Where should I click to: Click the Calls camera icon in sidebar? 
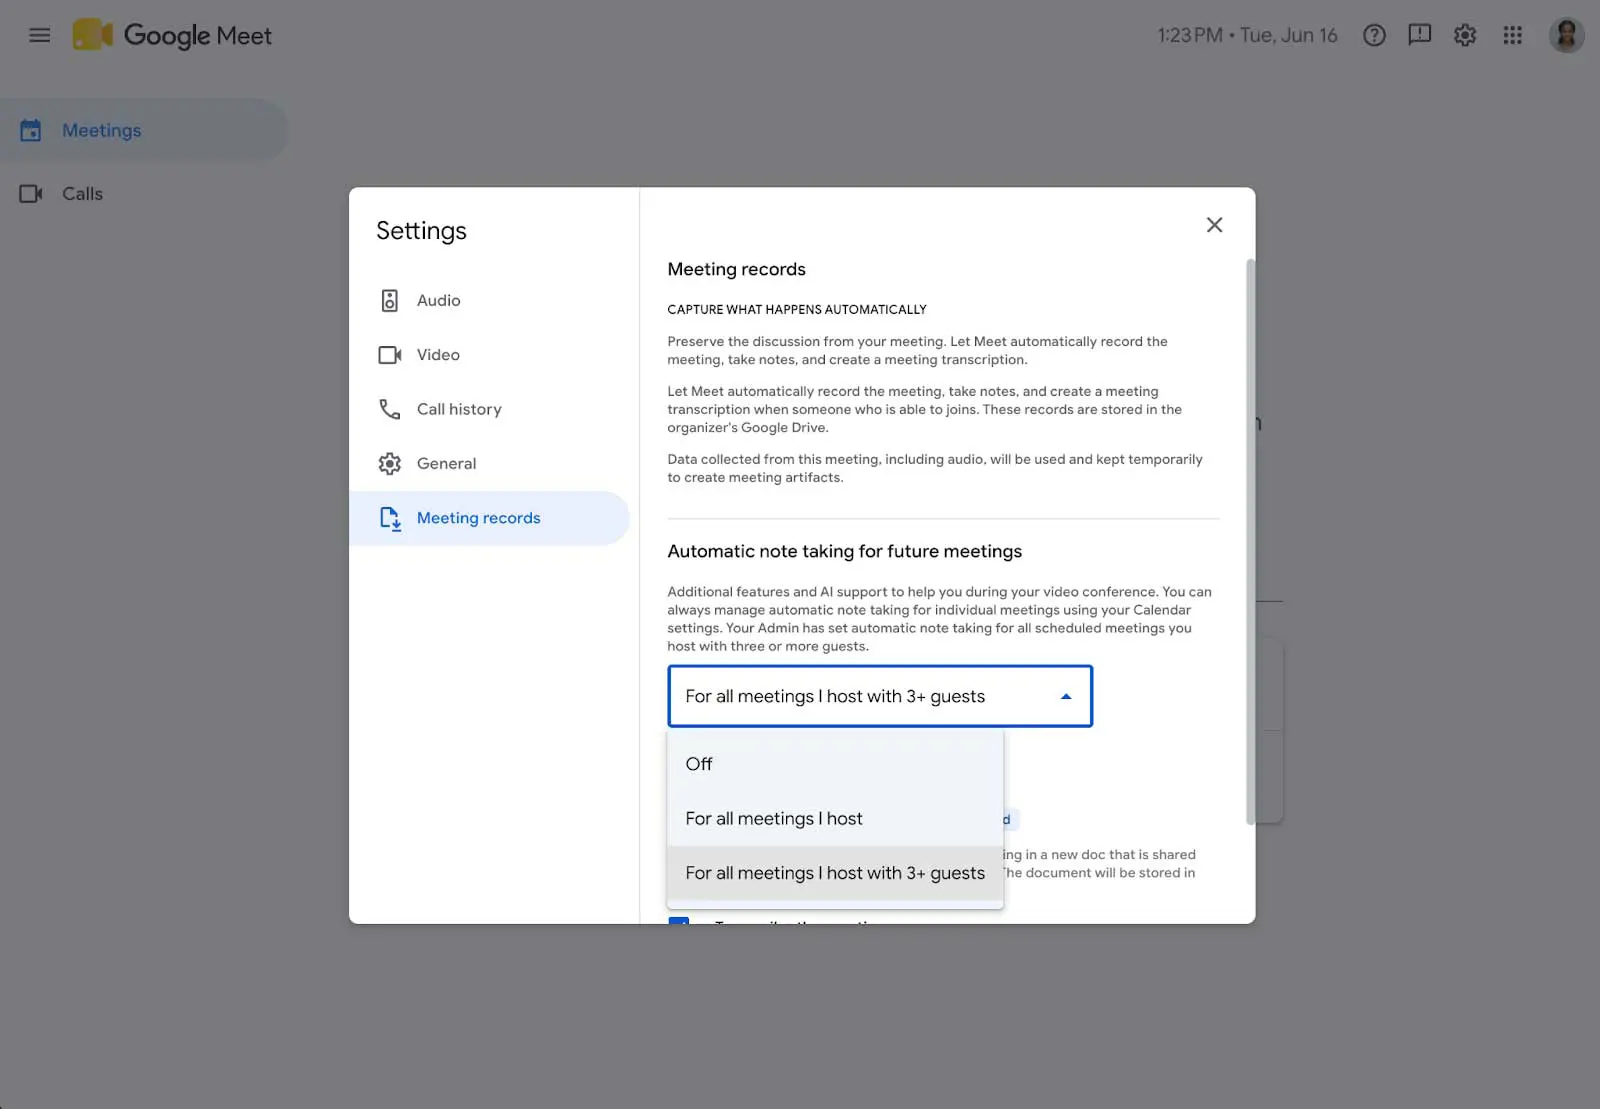(31, 194)
